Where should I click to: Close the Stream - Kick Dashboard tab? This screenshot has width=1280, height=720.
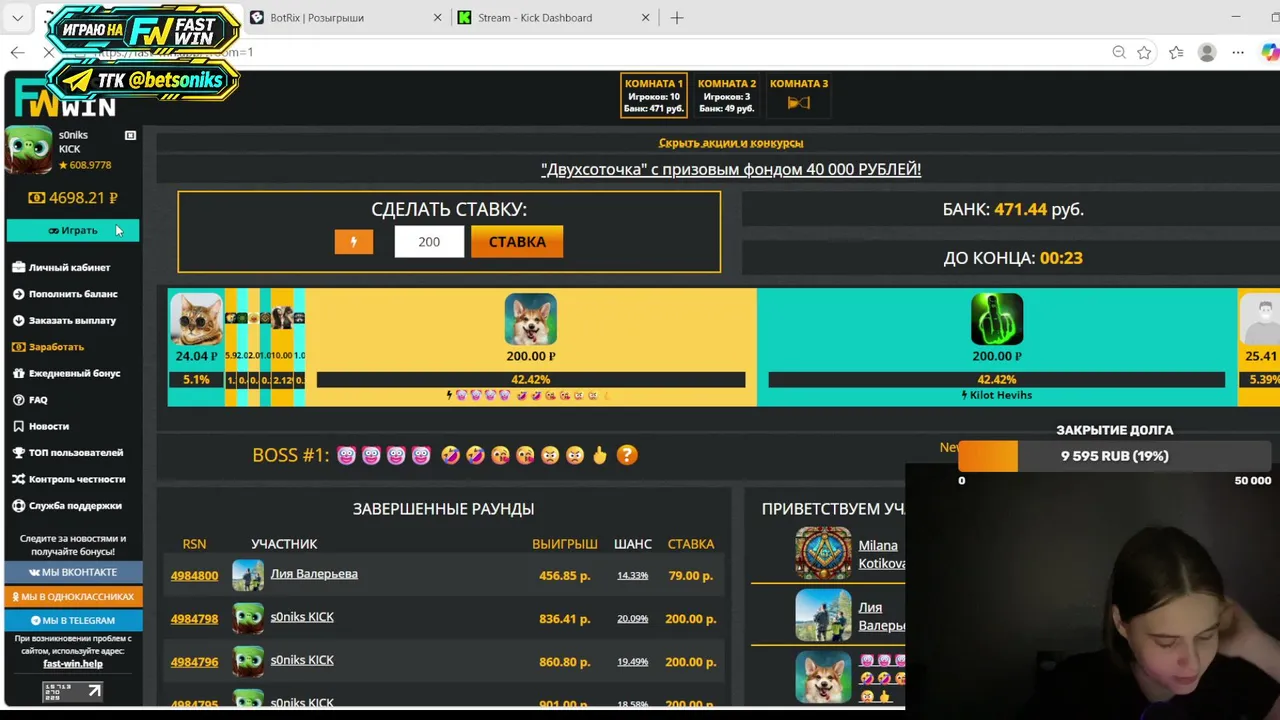point(645,18)
